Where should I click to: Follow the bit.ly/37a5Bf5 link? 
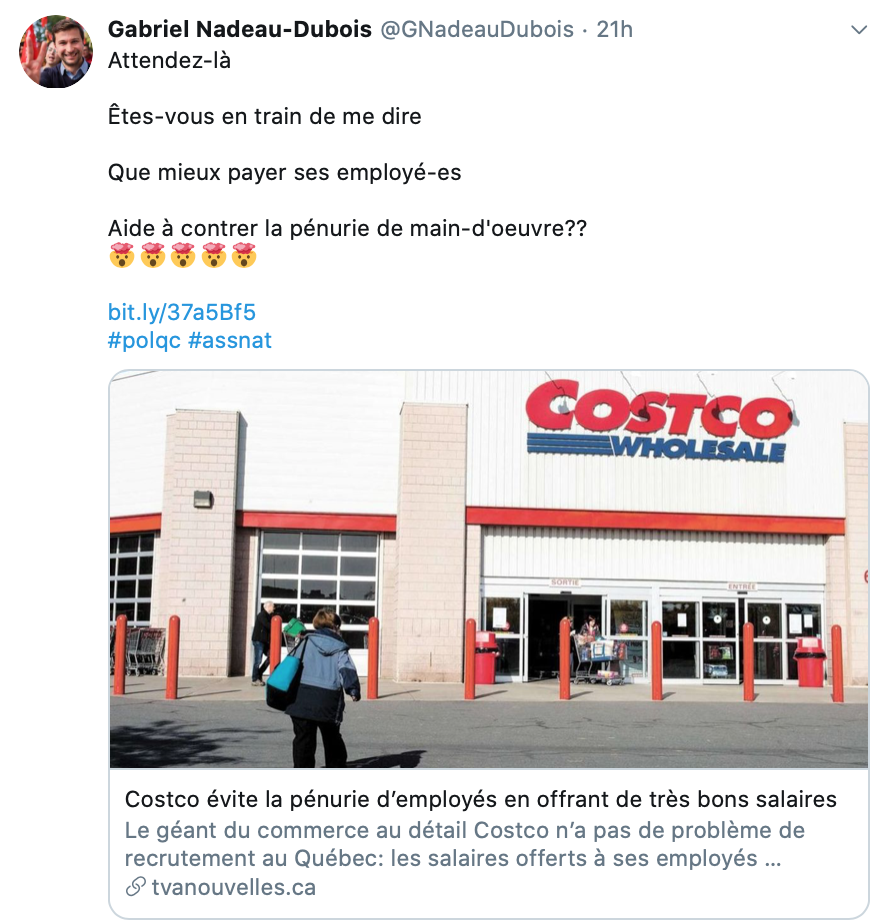[182, 312]
